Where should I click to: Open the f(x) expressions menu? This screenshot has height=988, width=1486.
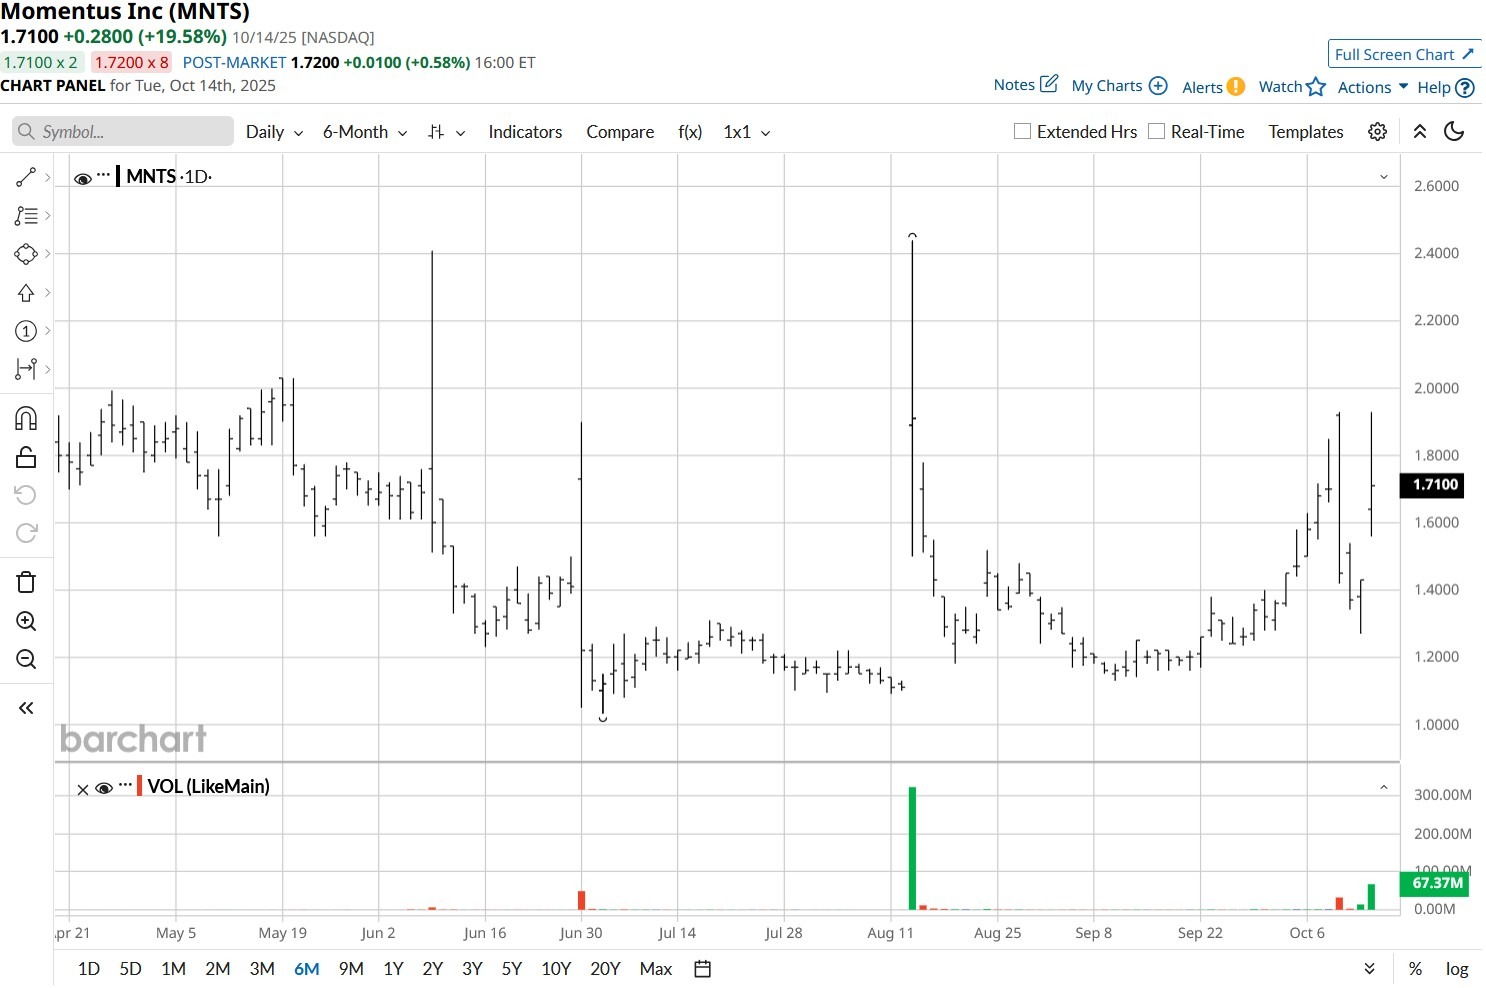point(690,132)
